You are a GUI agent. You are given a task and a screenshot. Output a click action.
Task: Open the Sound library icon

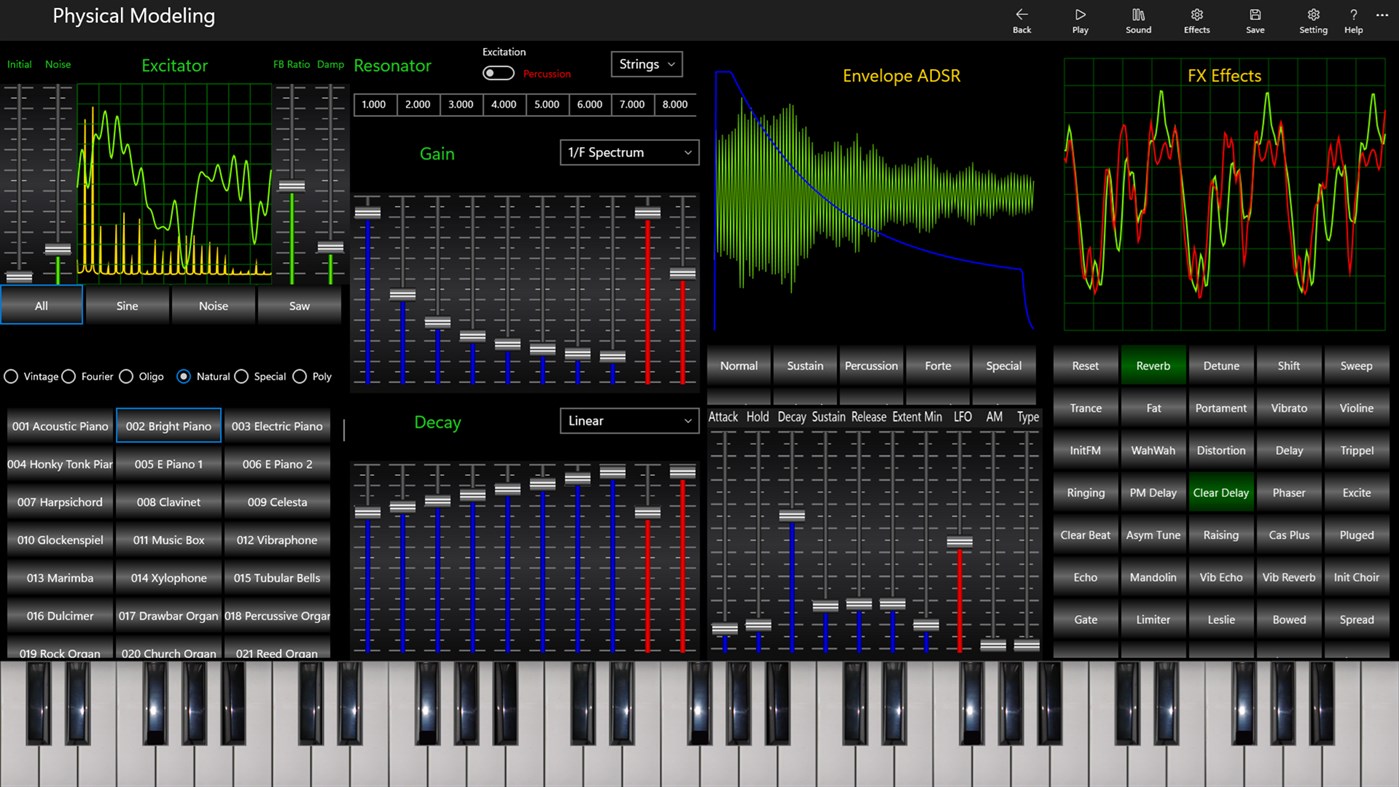[x=1138, y=20]
